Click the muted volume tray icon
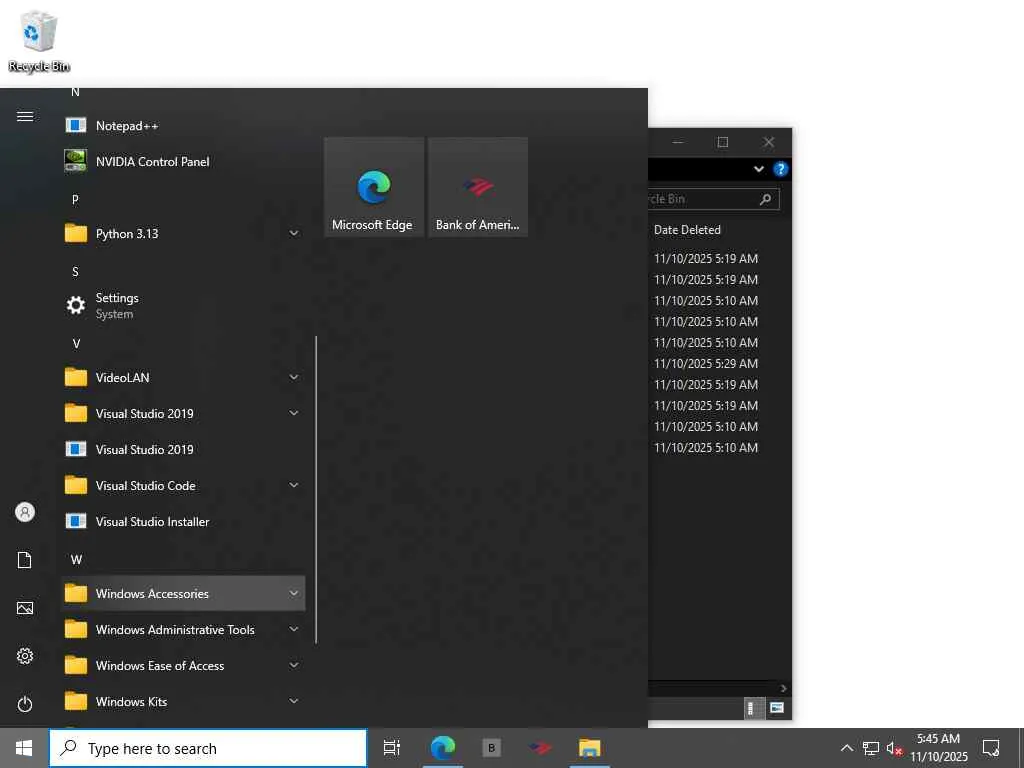This screenshot has width=1024, height=768. 894,748
